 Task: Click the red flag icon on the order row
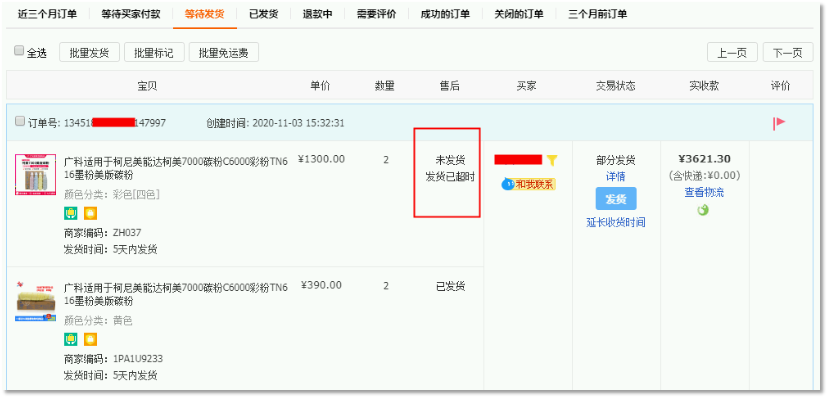click(779, 123)
